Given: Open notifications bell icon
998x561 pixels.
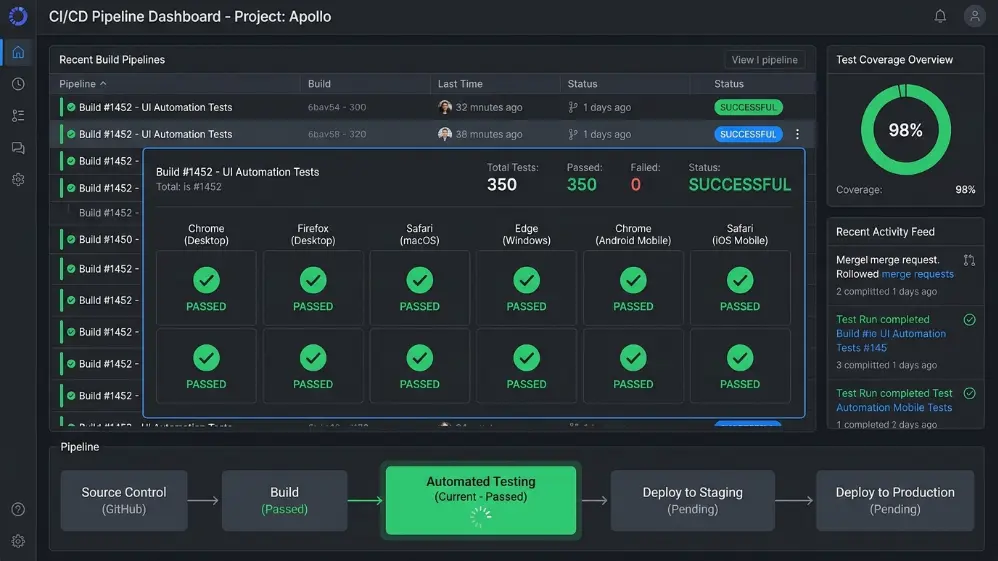Looking at the screenshot, I should click(x=940, y=16).
